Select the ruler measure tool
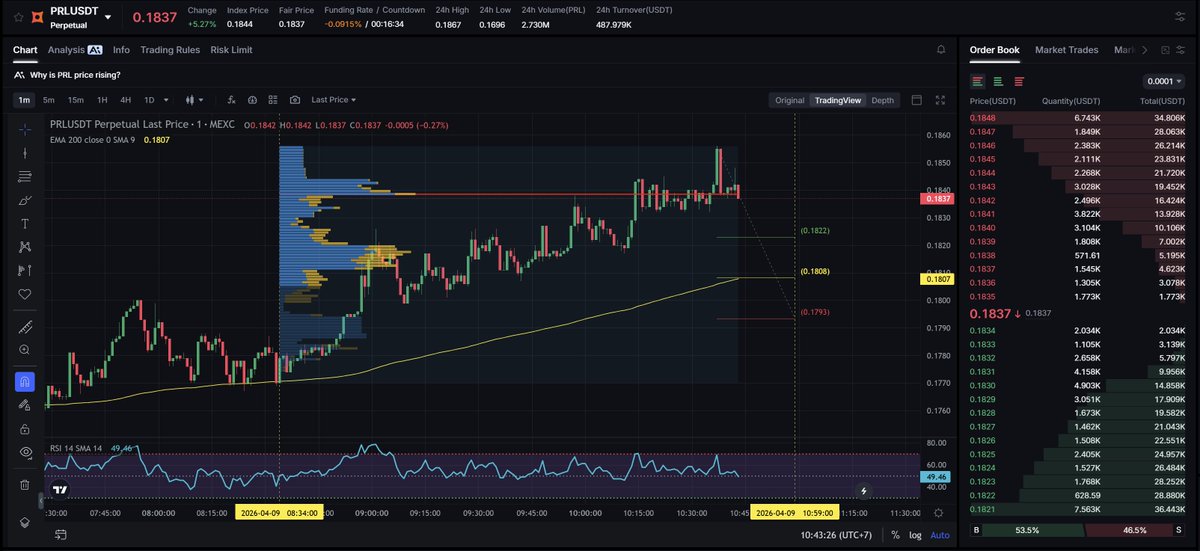Image resolution: width=1200 pixels, height=551 pixels. pos(25,327)
